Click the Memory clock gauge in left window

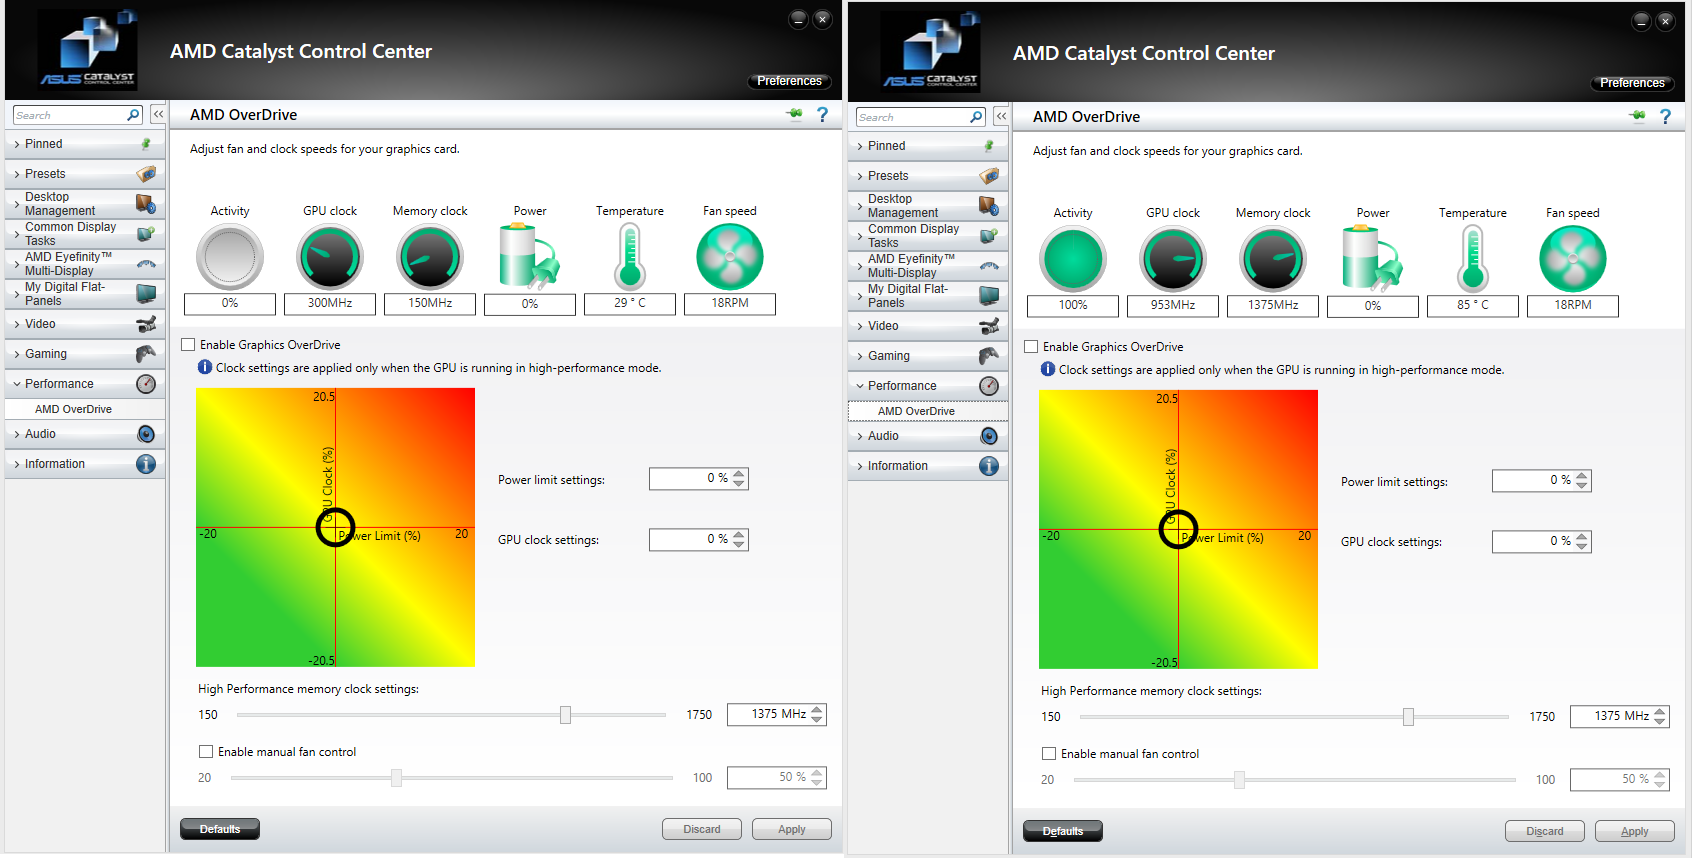pos(430,257)
